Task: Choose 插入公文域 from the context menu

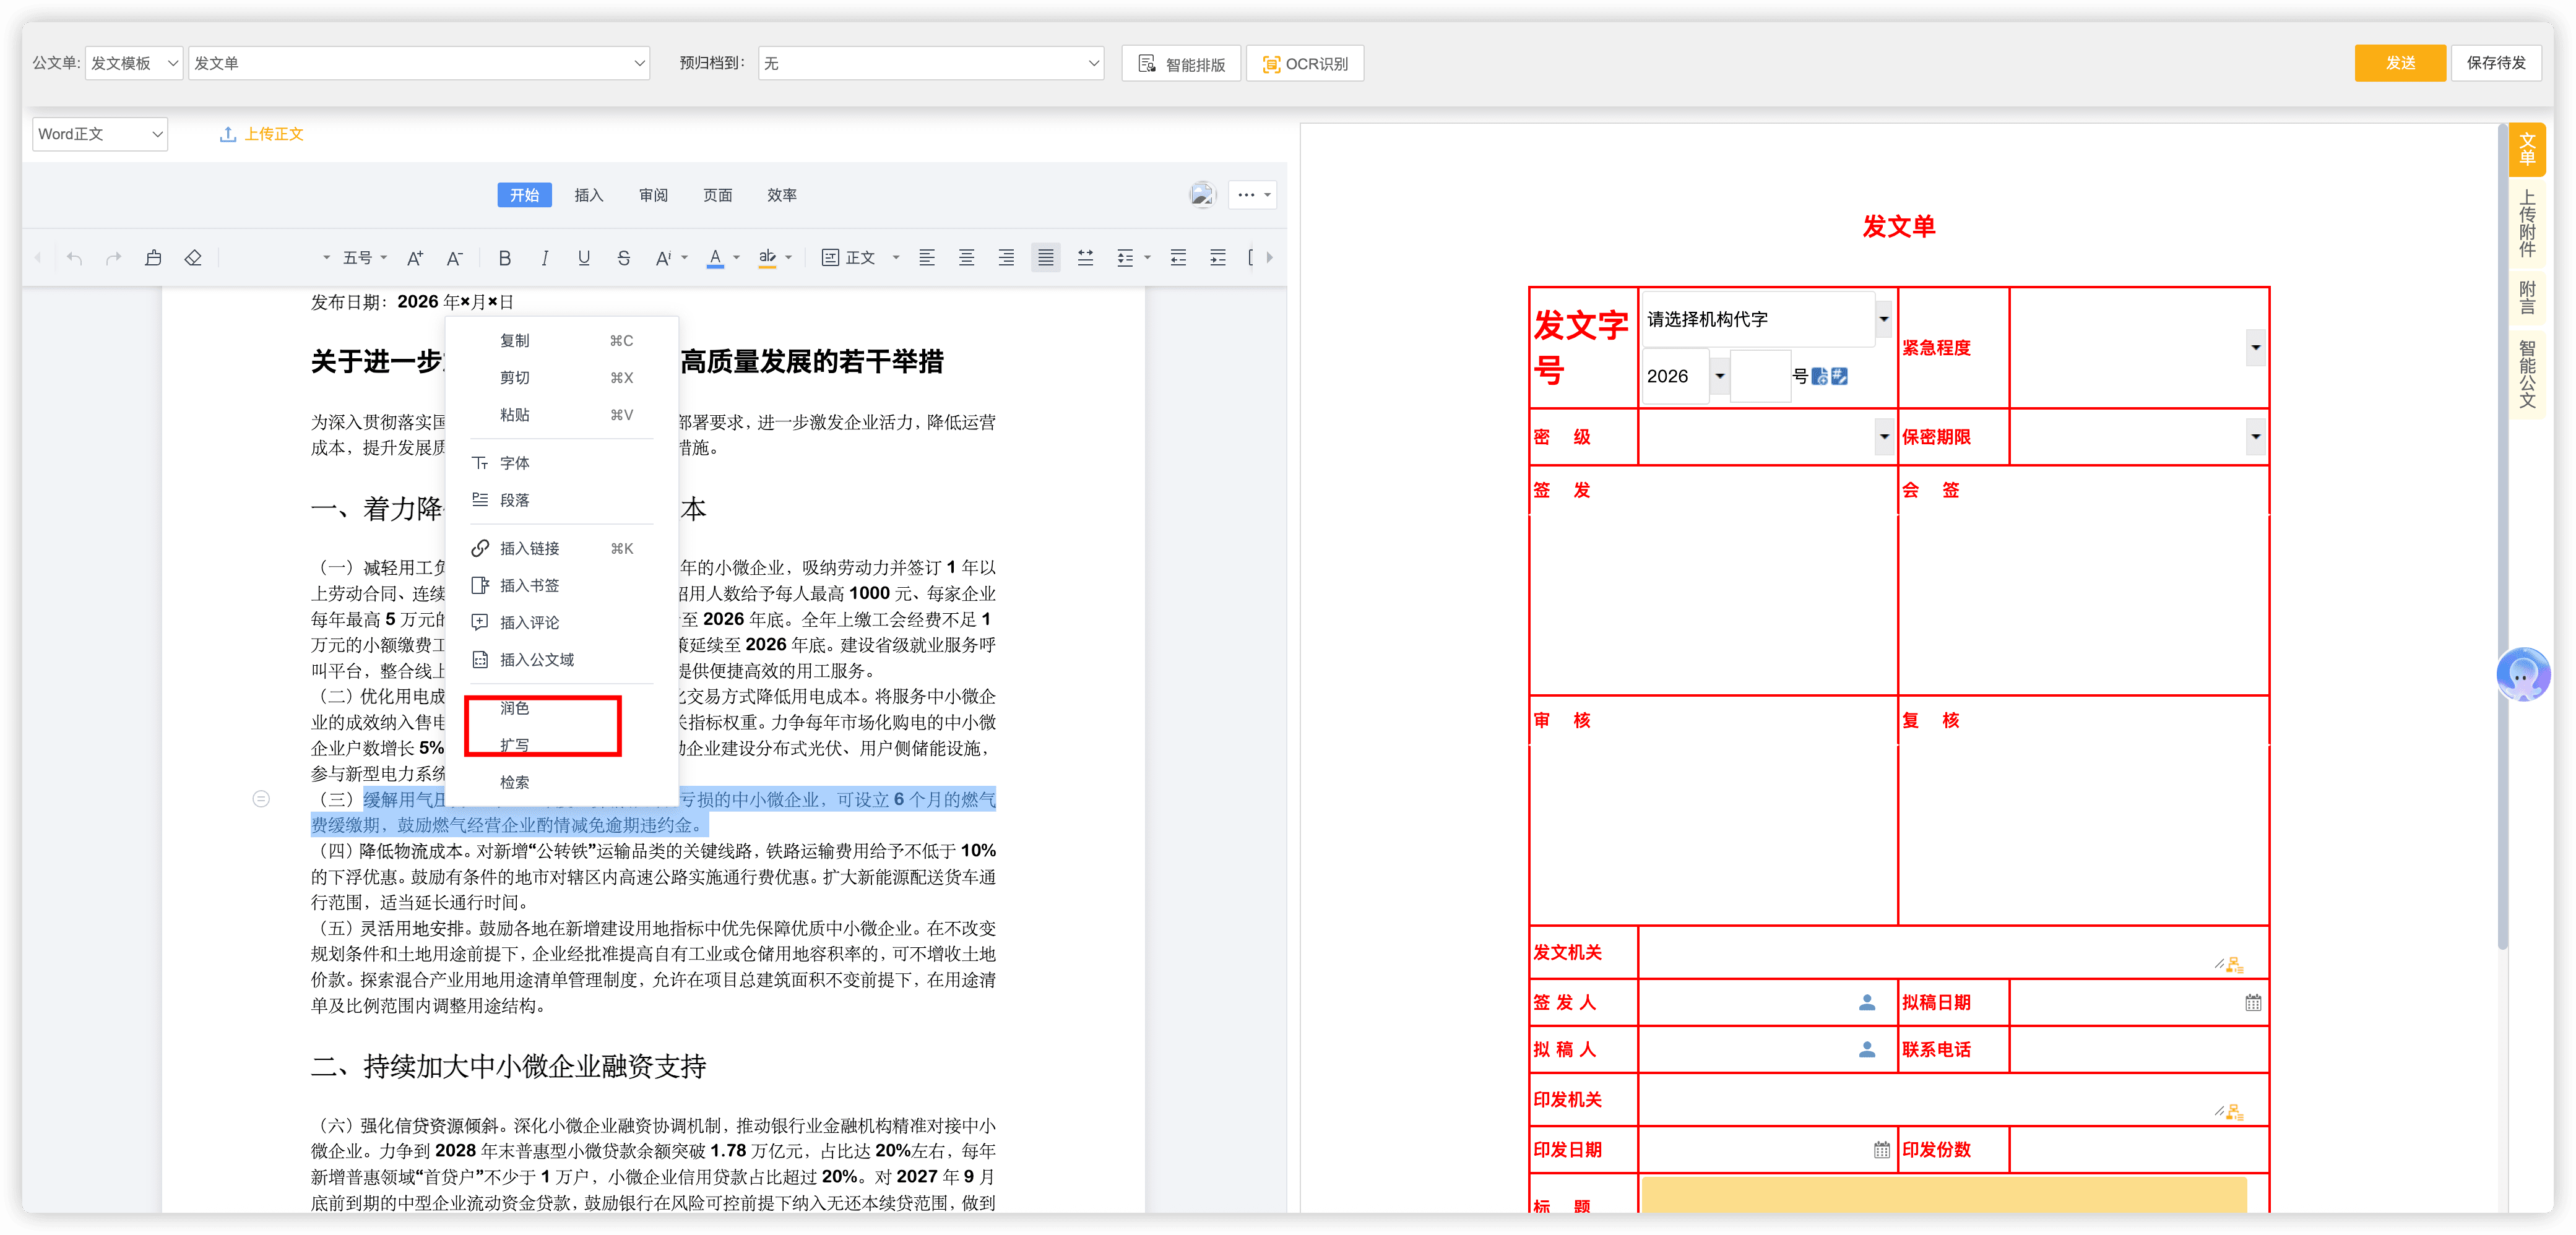Action: tap(561, 660)
